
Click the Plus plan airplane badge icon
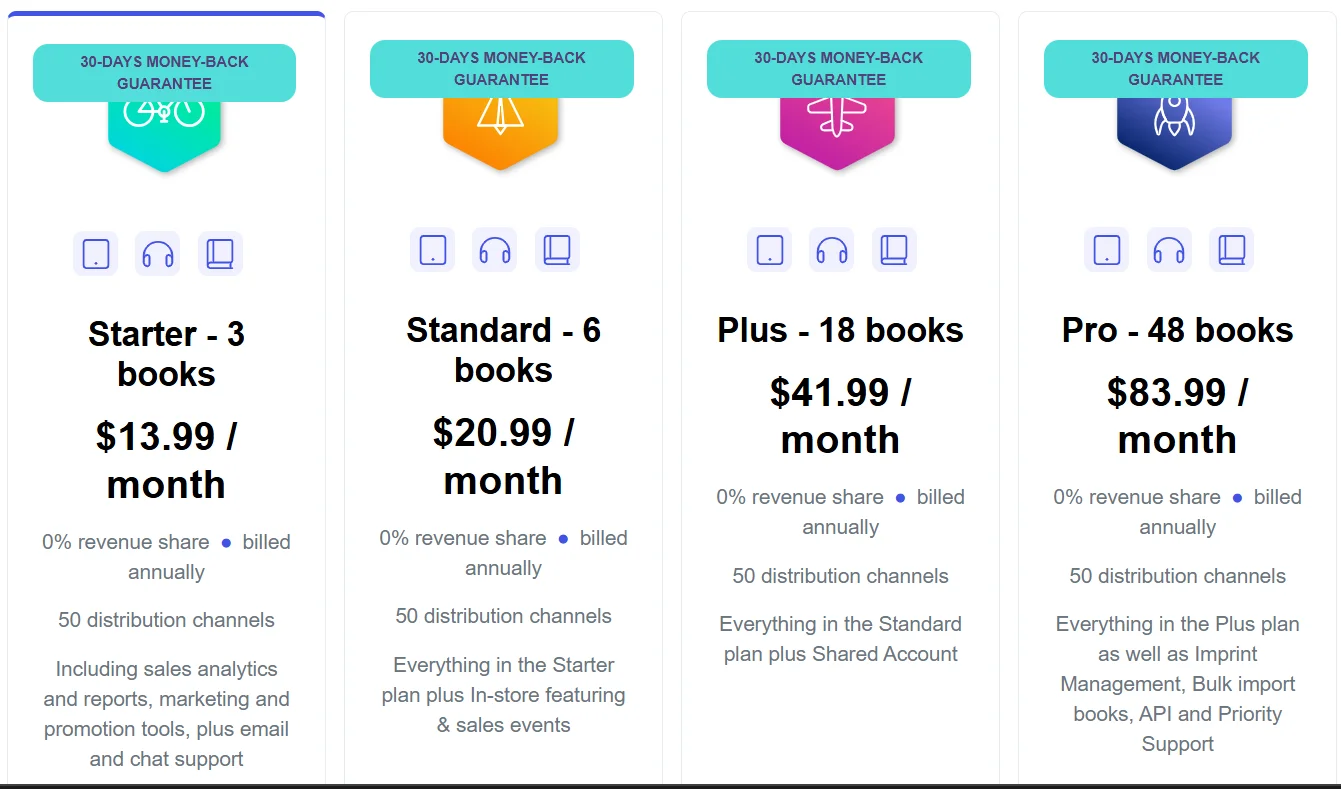click(x=838, y=131)
